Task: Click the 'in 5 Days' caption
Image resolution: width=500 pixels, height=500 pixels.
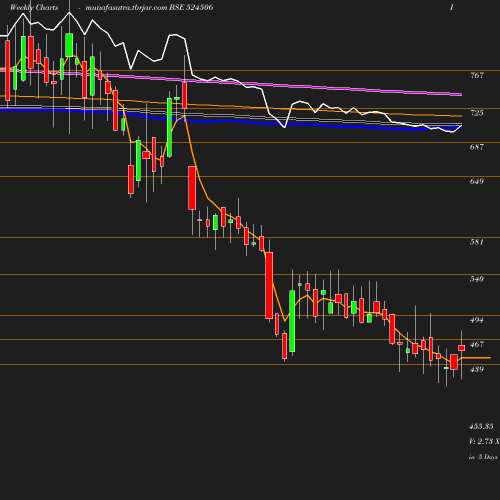Action: click(x=483, y=457)
